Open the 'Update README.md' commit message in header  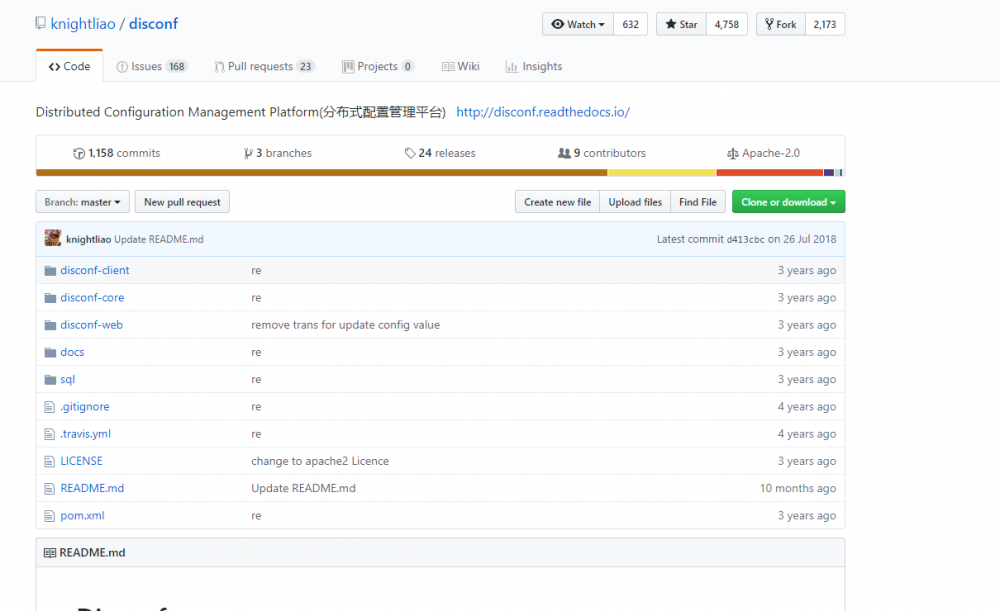pos(159,239)
